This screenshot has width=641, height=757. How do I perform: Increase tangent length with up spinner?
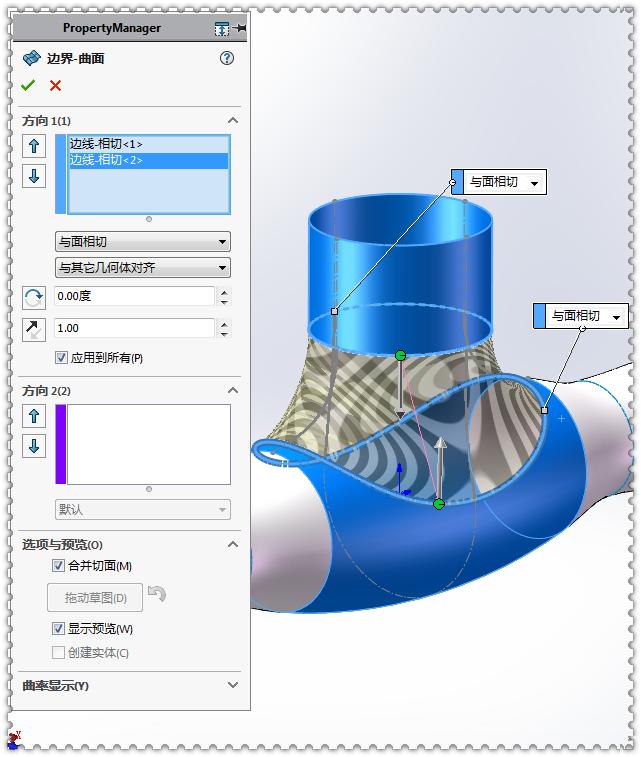(x=224, y=324)
